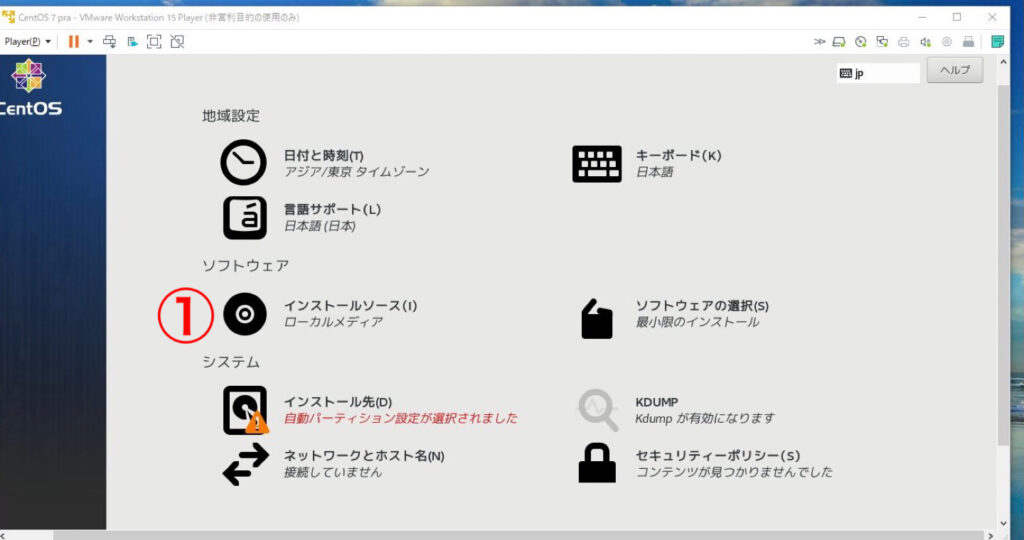
Task: Click the horizontal scrollbar's left arrow
Action: point(3,536)
